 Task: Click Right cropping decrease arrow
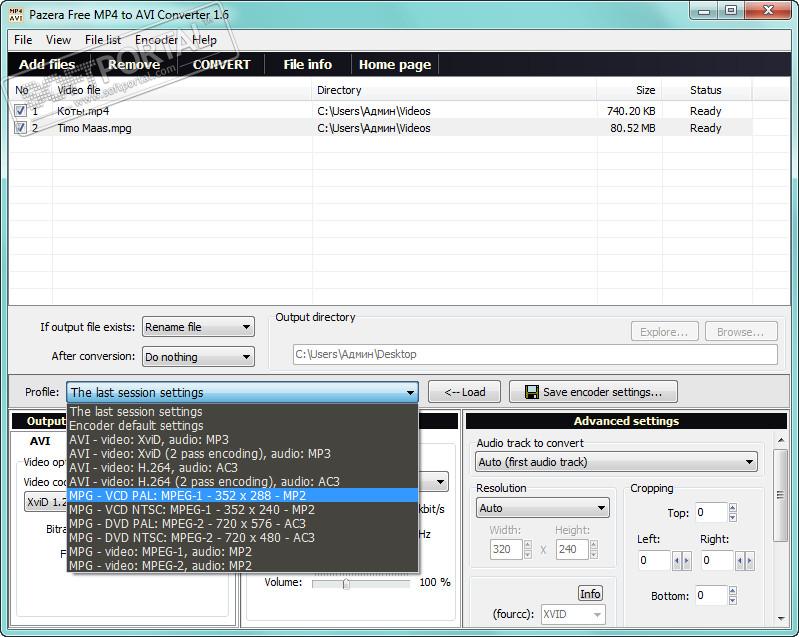pos(740,561)
